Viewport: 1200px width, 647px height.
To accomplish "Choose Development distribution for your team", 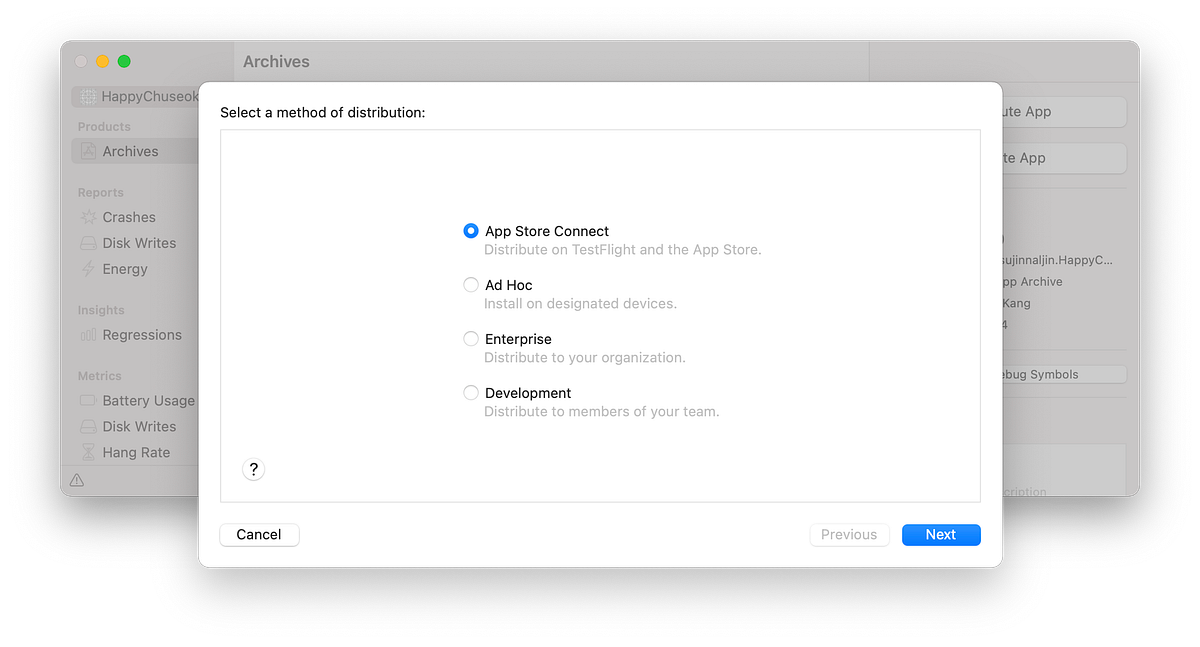I will pos(470,392).
